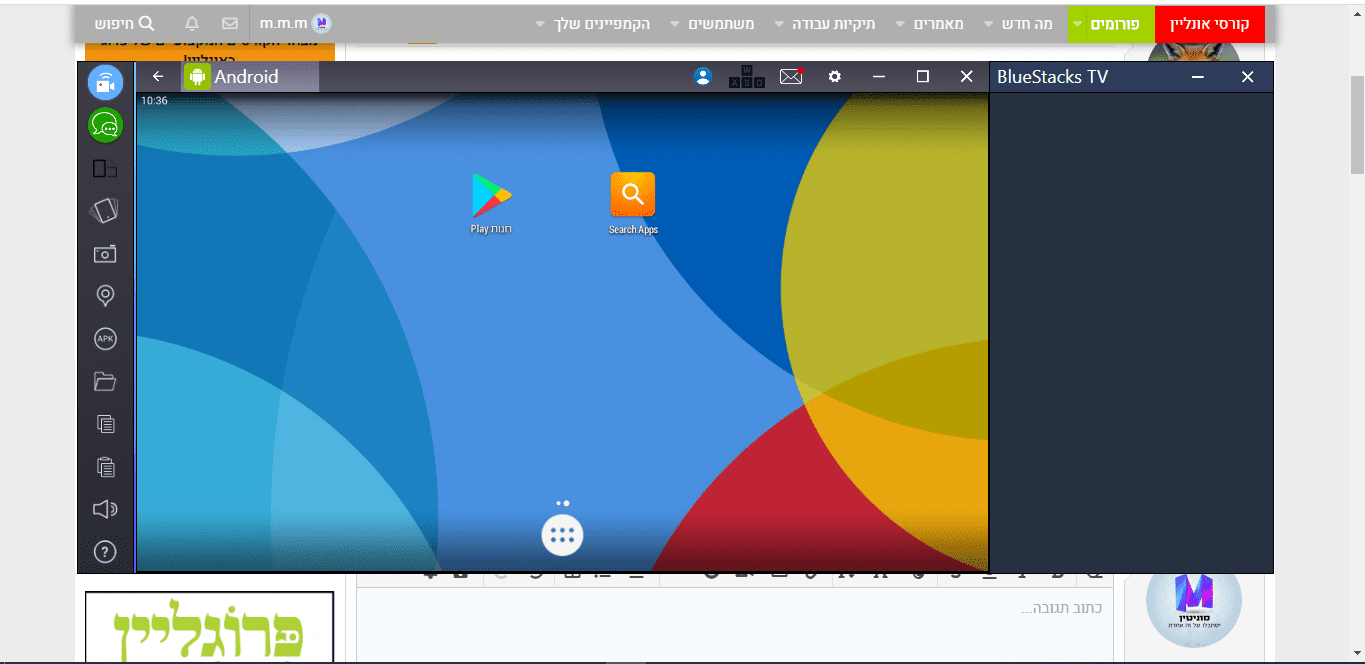The width and height of the screenshot is (1365, 664).
Task: Open the מאמרים menu item
Action: (939, 23)
